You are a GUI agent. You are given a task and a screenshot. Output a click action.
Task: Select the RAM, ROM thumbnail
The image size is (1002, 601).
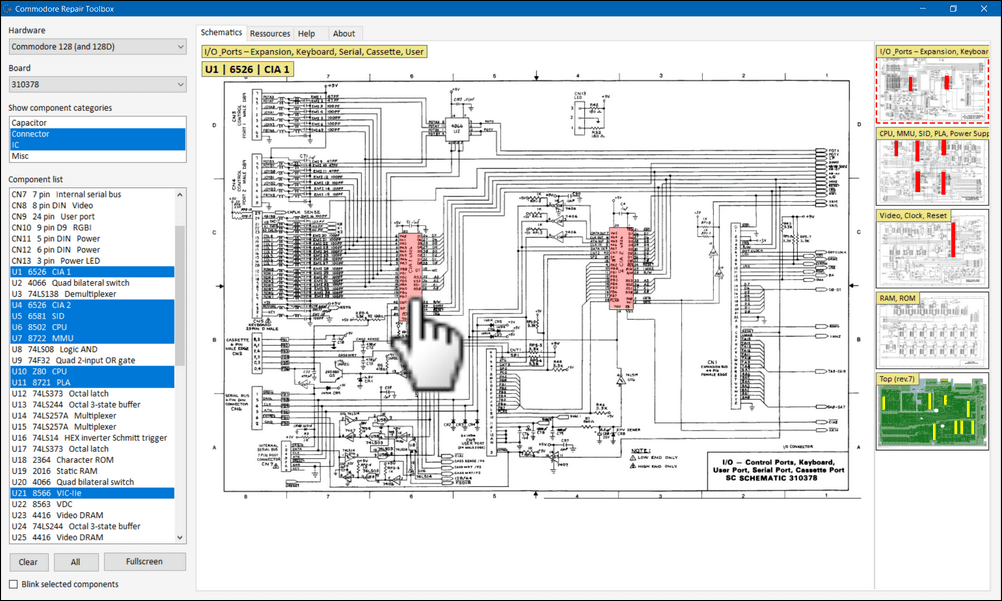[932, 331]
